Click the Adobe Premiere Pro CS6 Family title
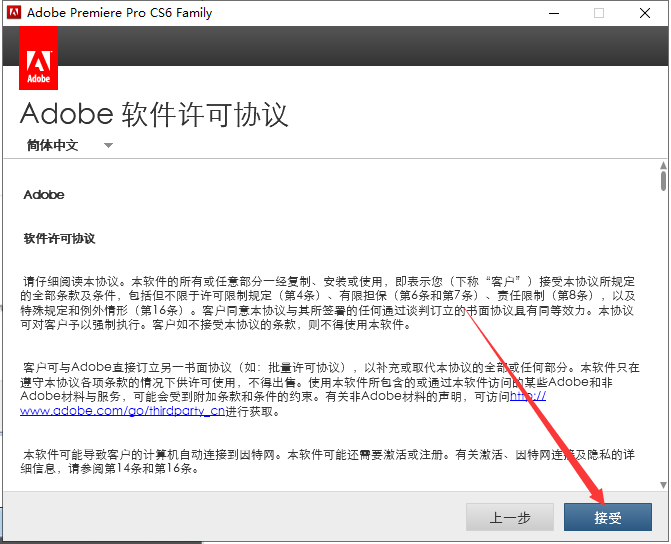The image size is (671, 544). pos(119,13)
